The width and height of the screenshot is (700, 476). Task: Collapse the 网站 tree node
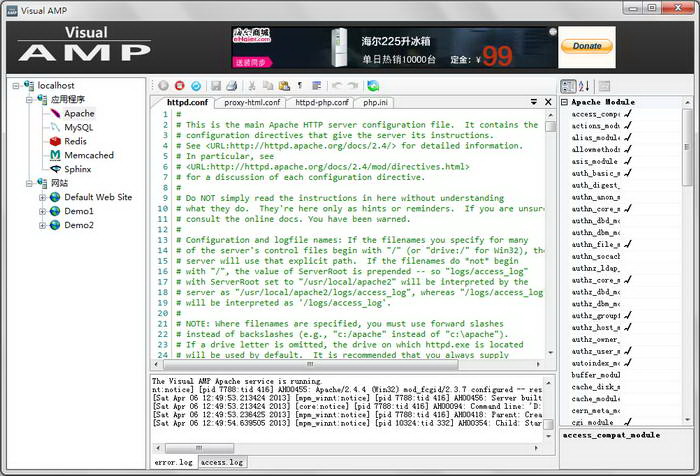pos(29,183)
